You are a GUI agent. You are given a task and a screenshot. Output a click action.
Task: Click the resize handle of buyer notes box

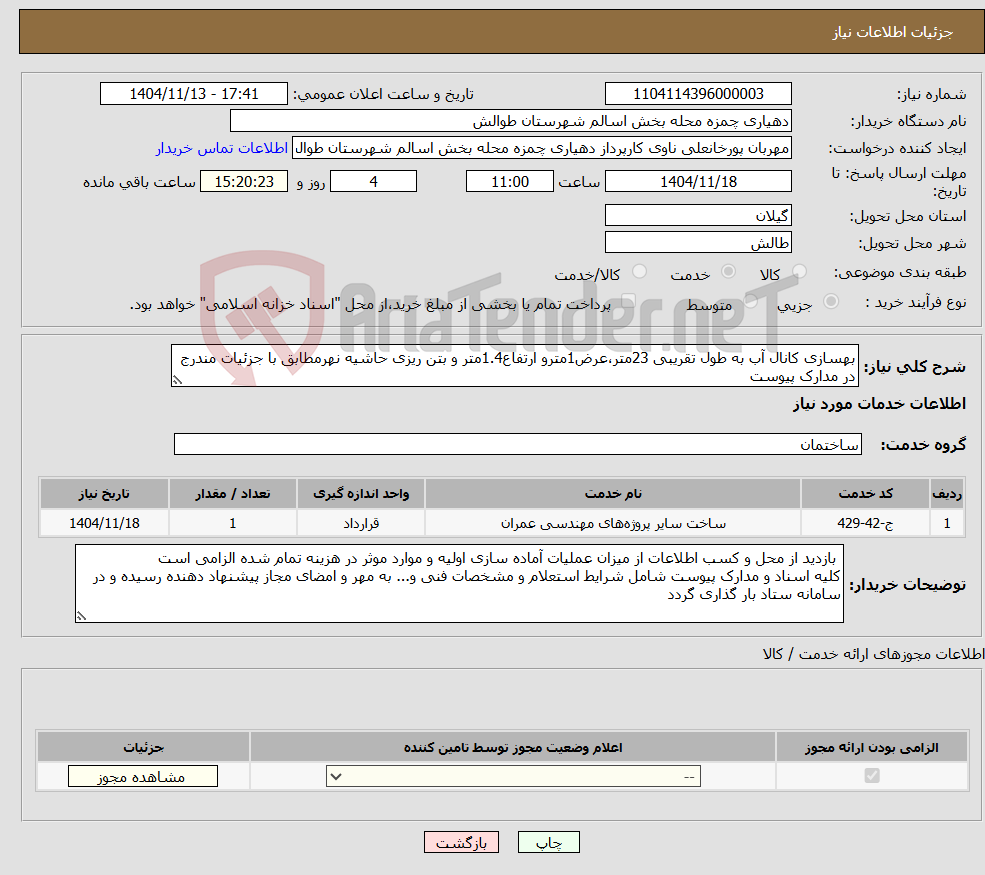(x=81, y=616)
